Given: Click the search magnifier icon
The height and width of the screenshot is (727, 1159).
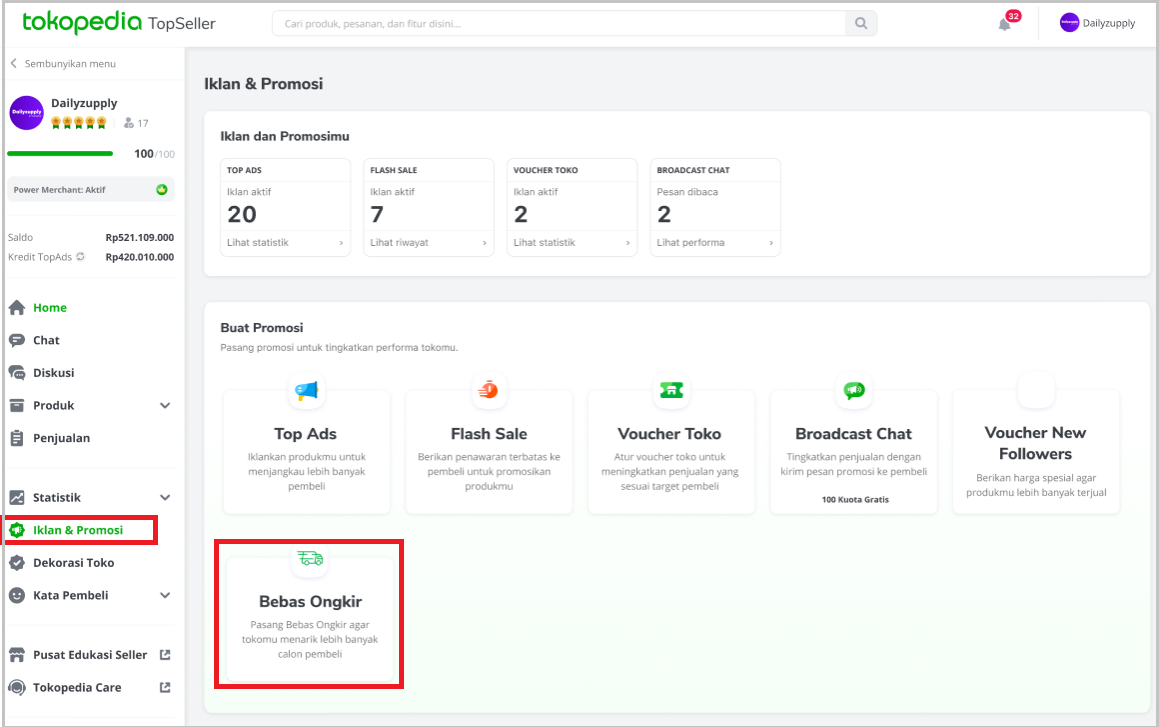Looking at the screenshot, I should tap(861, 24).
